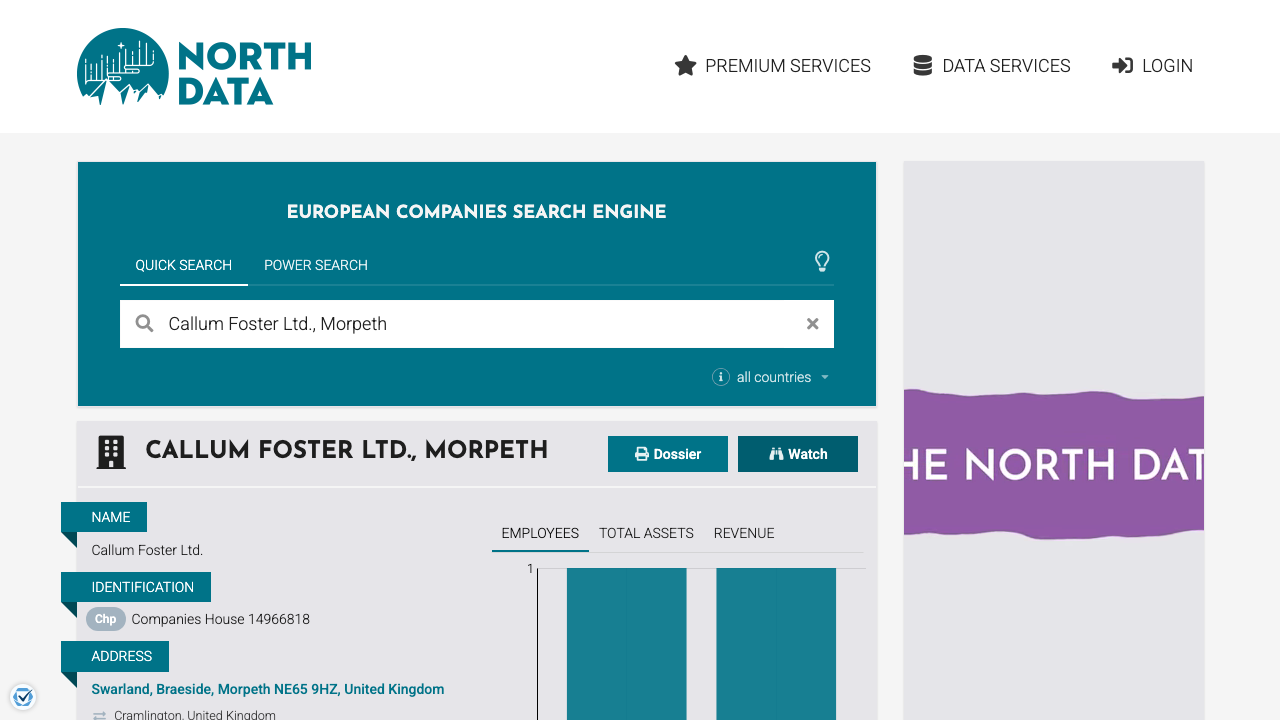The image size is (1280, 720).
Task: Click the Watch button
Action: click(797, 453)
